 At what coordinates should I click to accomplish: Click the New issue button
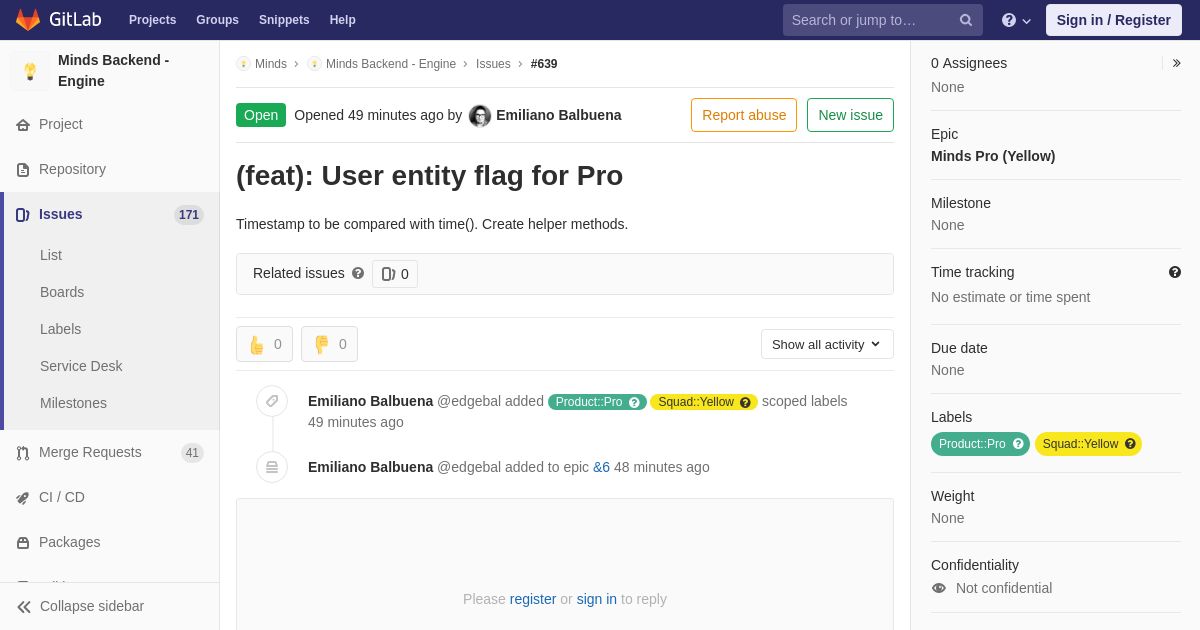850,115
